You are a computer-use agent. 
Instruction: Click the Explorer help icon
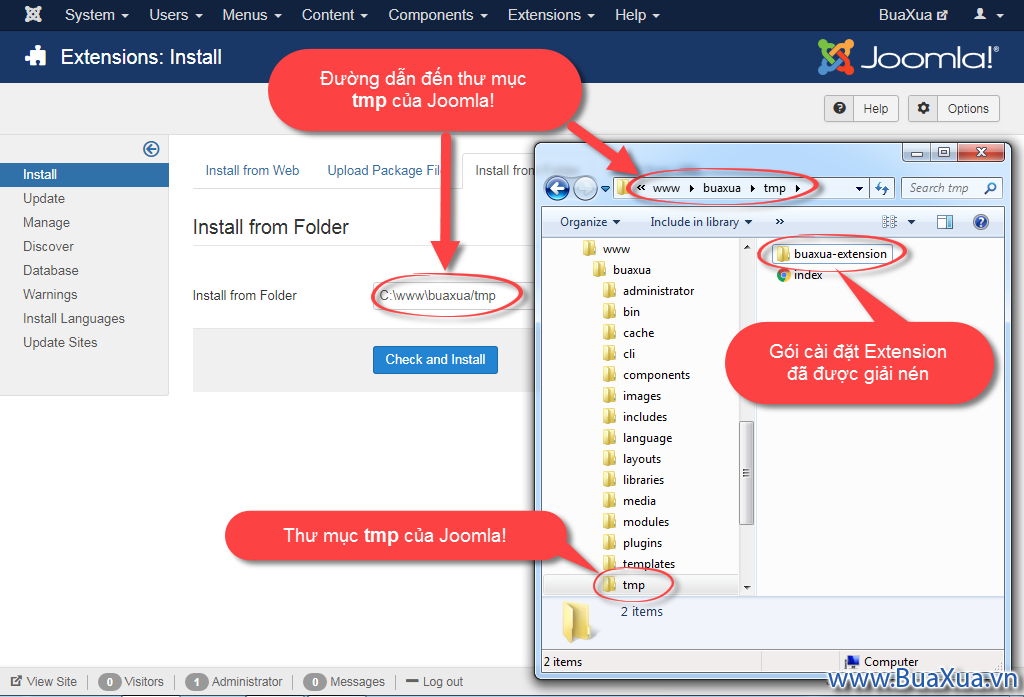(980, 222)
